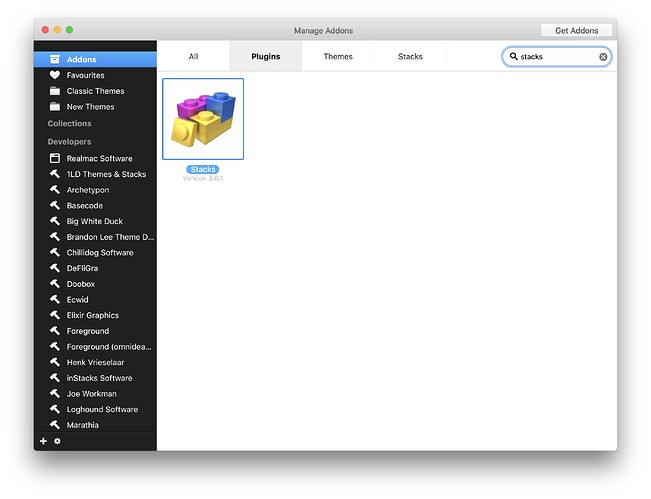Click the plus add button in sidebar
Image resolution: width=651 pixels, height=499 pixels.
tap(43, 441)
